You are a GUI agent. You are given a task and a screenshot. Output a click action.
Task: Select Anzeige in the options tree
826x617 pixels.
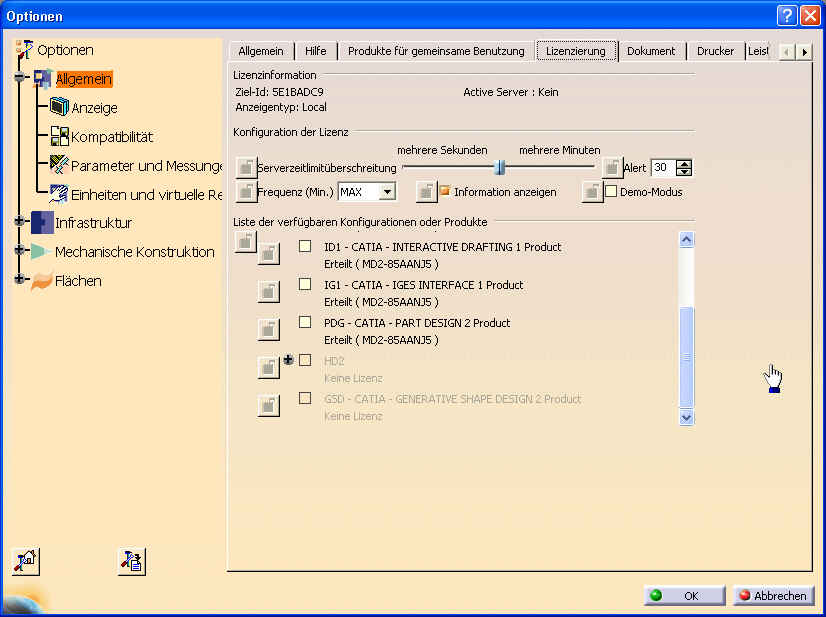pyautogui.click(x=94, y=108)
